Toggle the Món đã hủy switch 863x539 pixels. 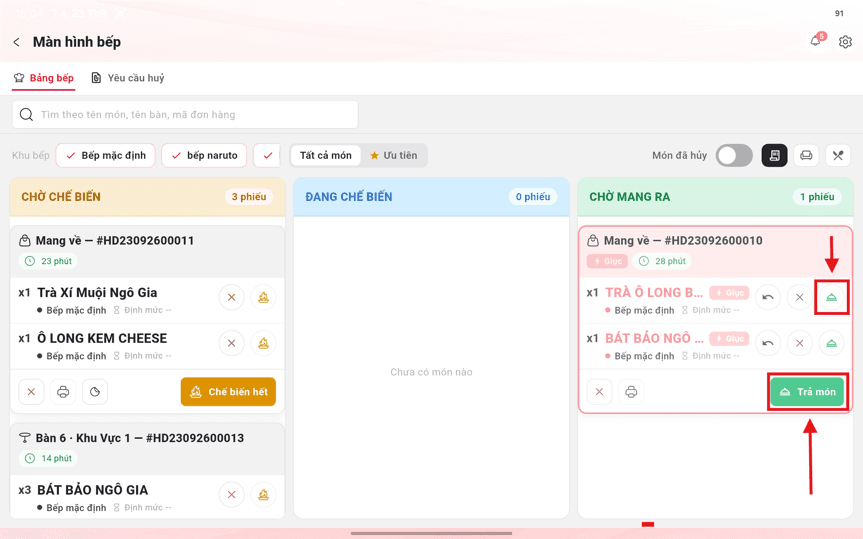click(x=734, y=155)
